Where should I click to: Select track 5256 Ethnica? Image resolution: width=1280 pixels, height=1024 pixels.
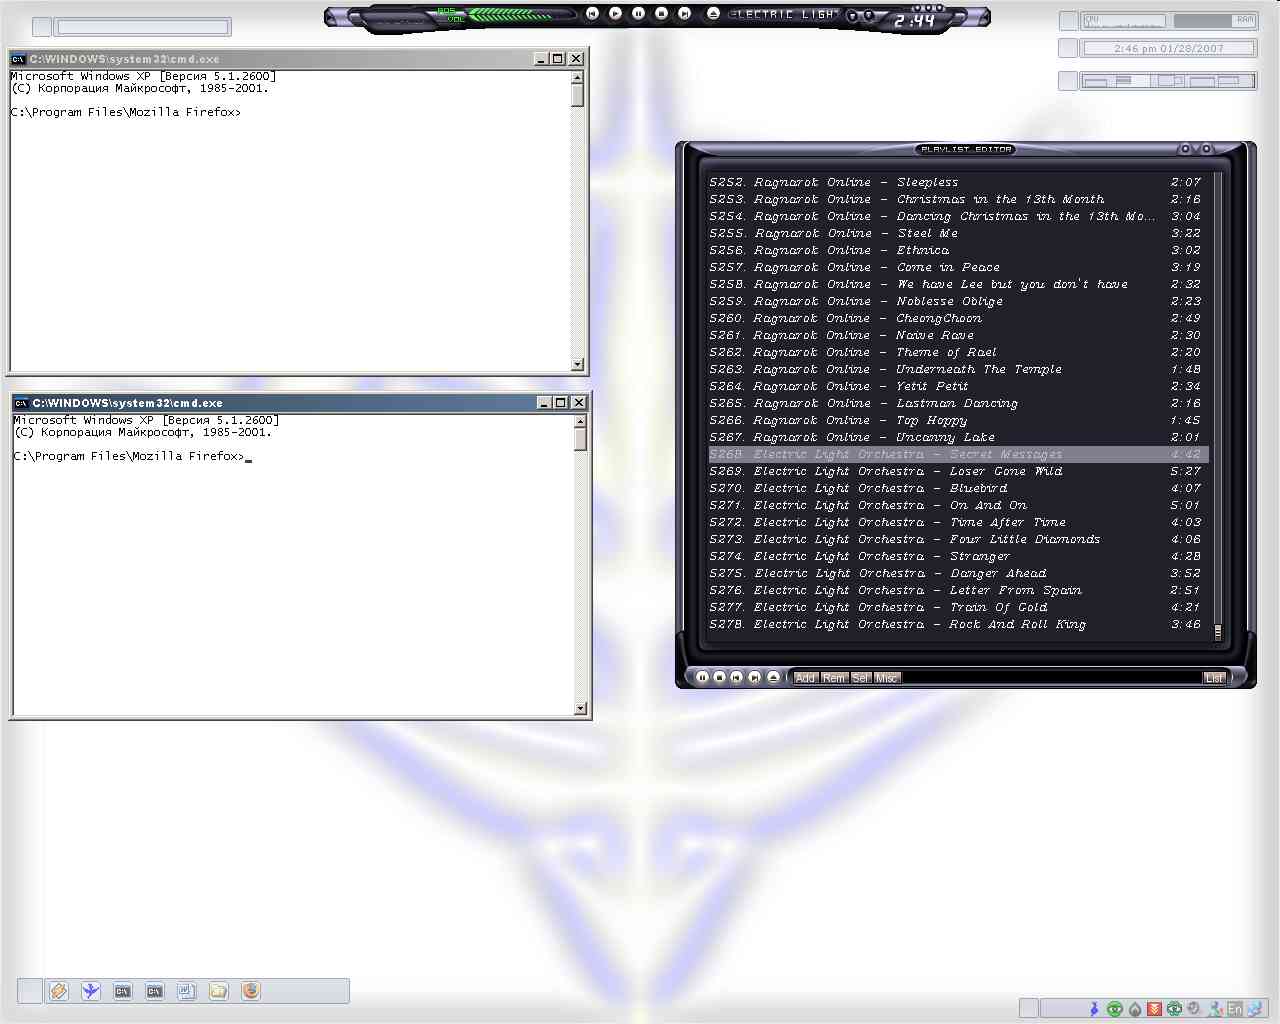[956, 250]
